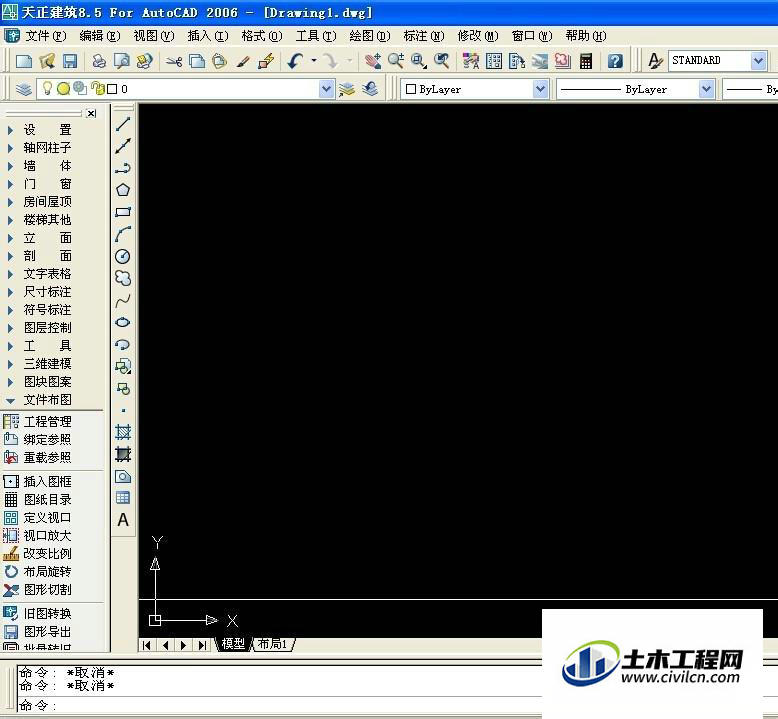Open the 标注(N) menu
Viewport: 778px width, 719px height.
[424, 36]
